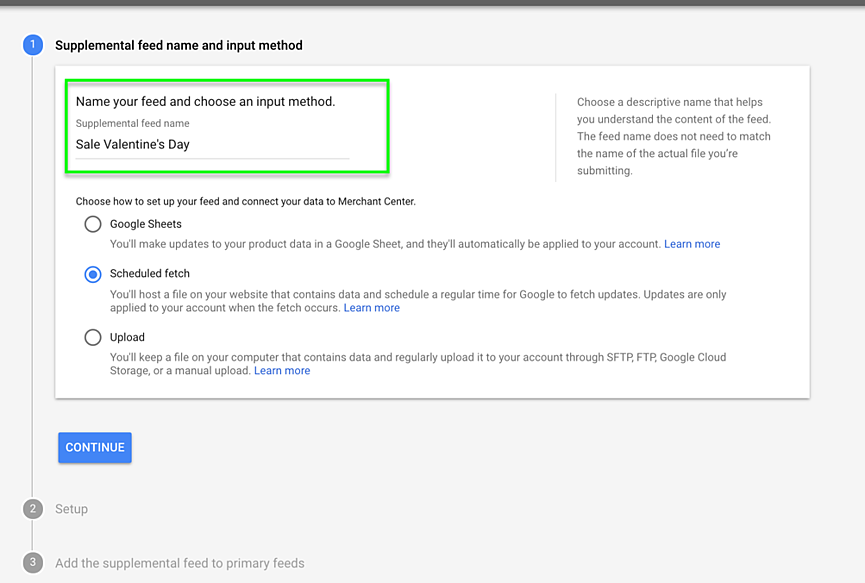
Task: Click 'Name your feed and choose an input method' heading
Action: tap(205, 102)
